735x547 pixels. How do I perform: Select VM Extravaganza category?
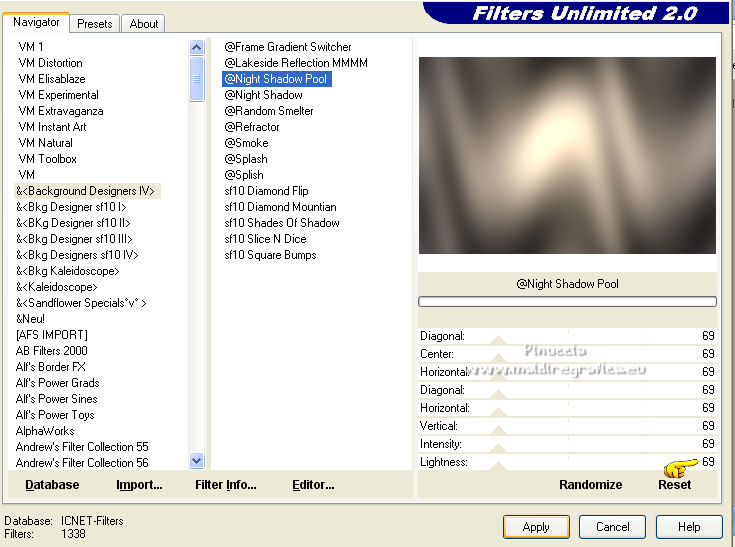pos(61,111)
